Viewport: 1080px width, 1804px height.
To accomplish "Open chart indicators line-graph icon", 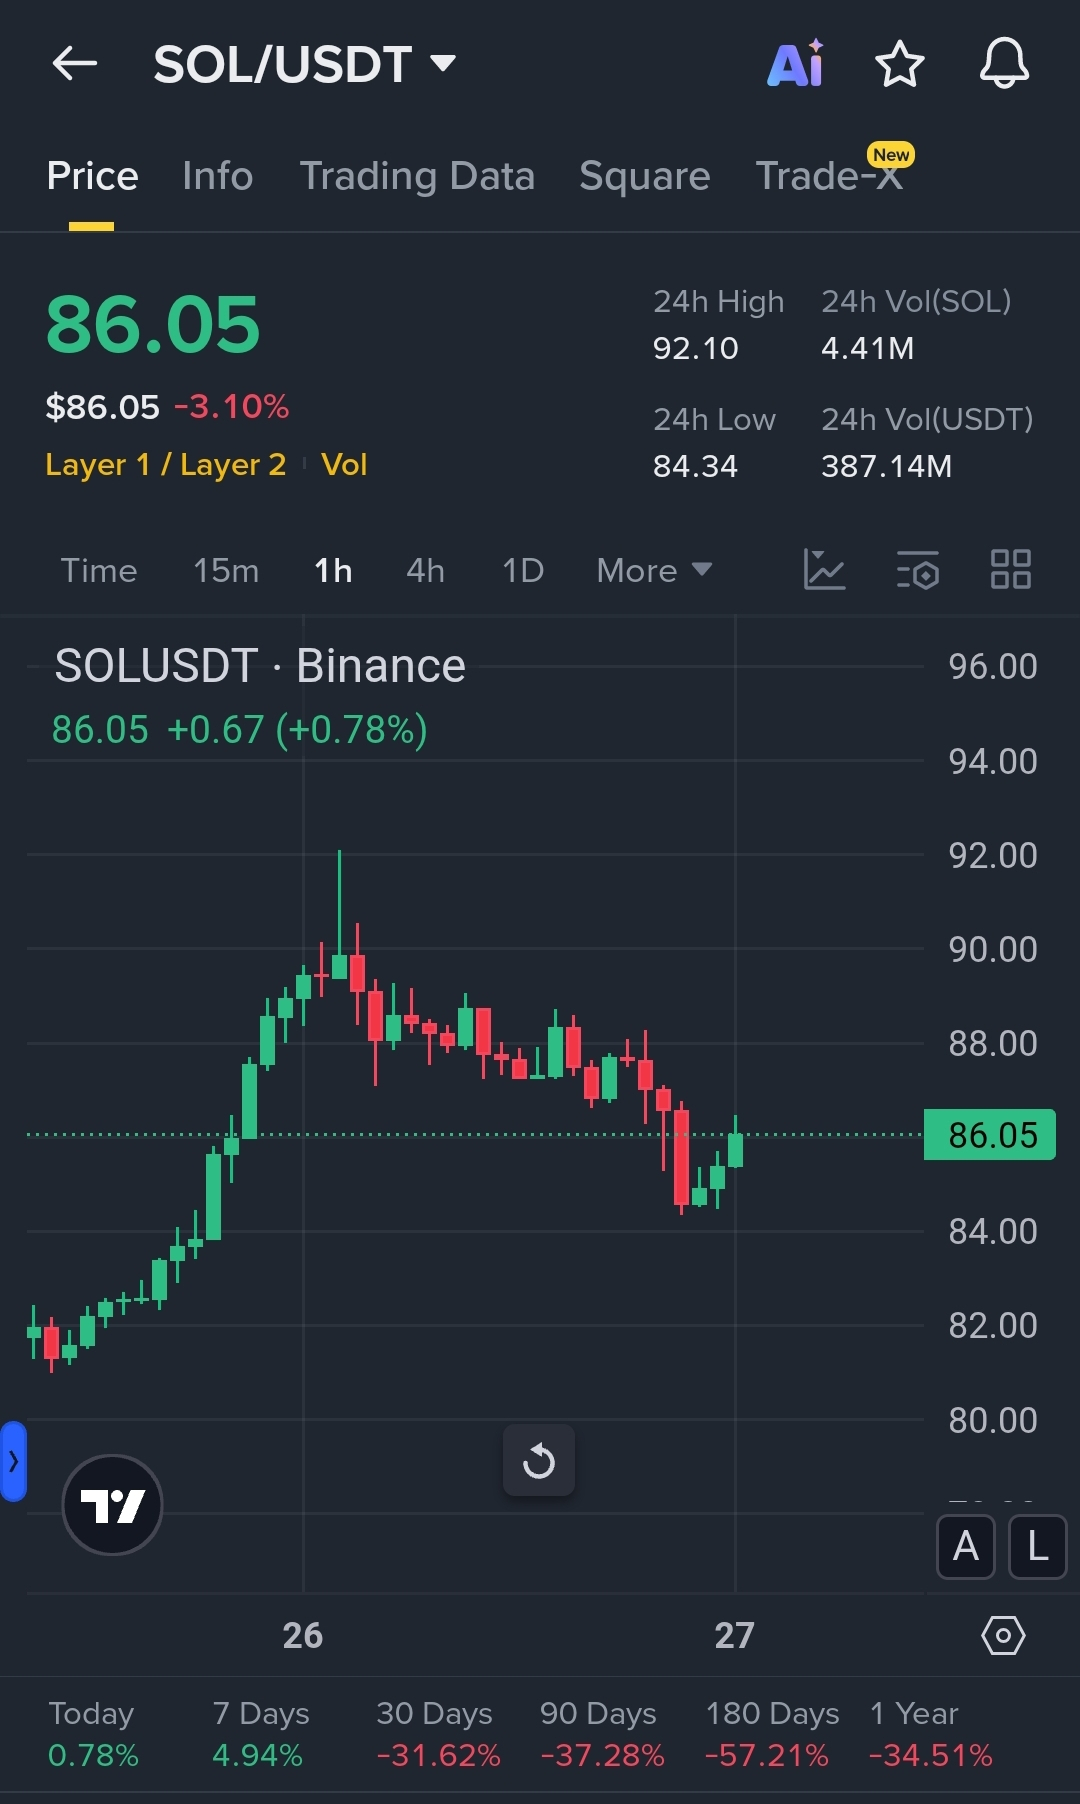I will pos(825,570).
